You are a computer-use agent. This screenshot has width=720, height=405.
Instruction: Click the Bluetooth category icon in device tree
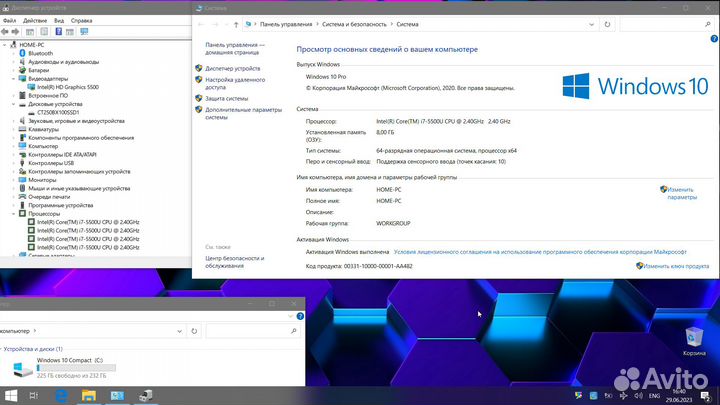click(x=22, y=53)
